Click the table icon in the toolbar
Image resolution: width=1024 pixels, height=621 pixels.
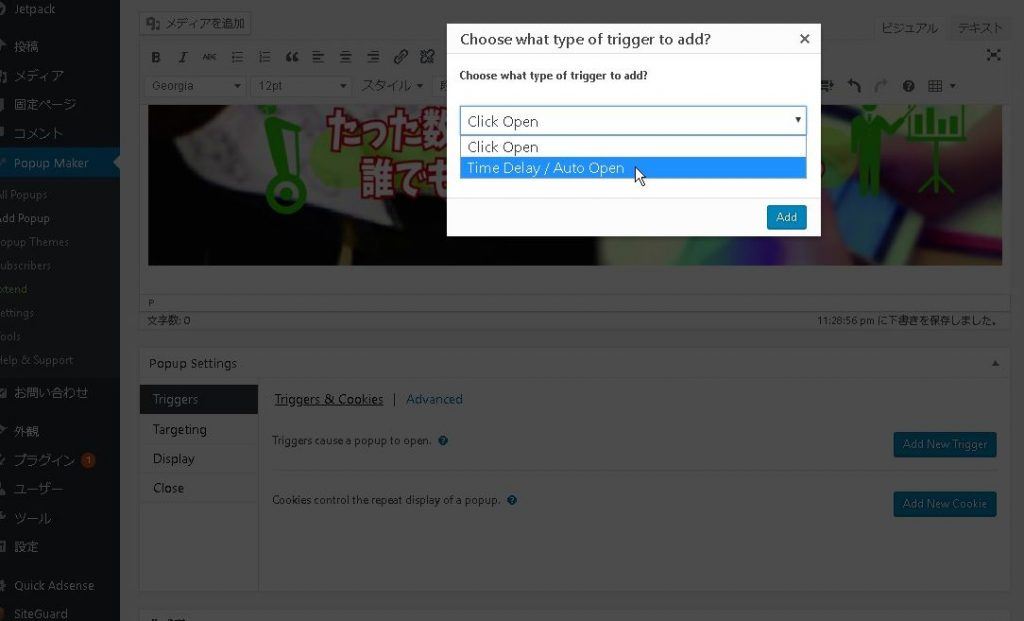[x=937, y=86]
